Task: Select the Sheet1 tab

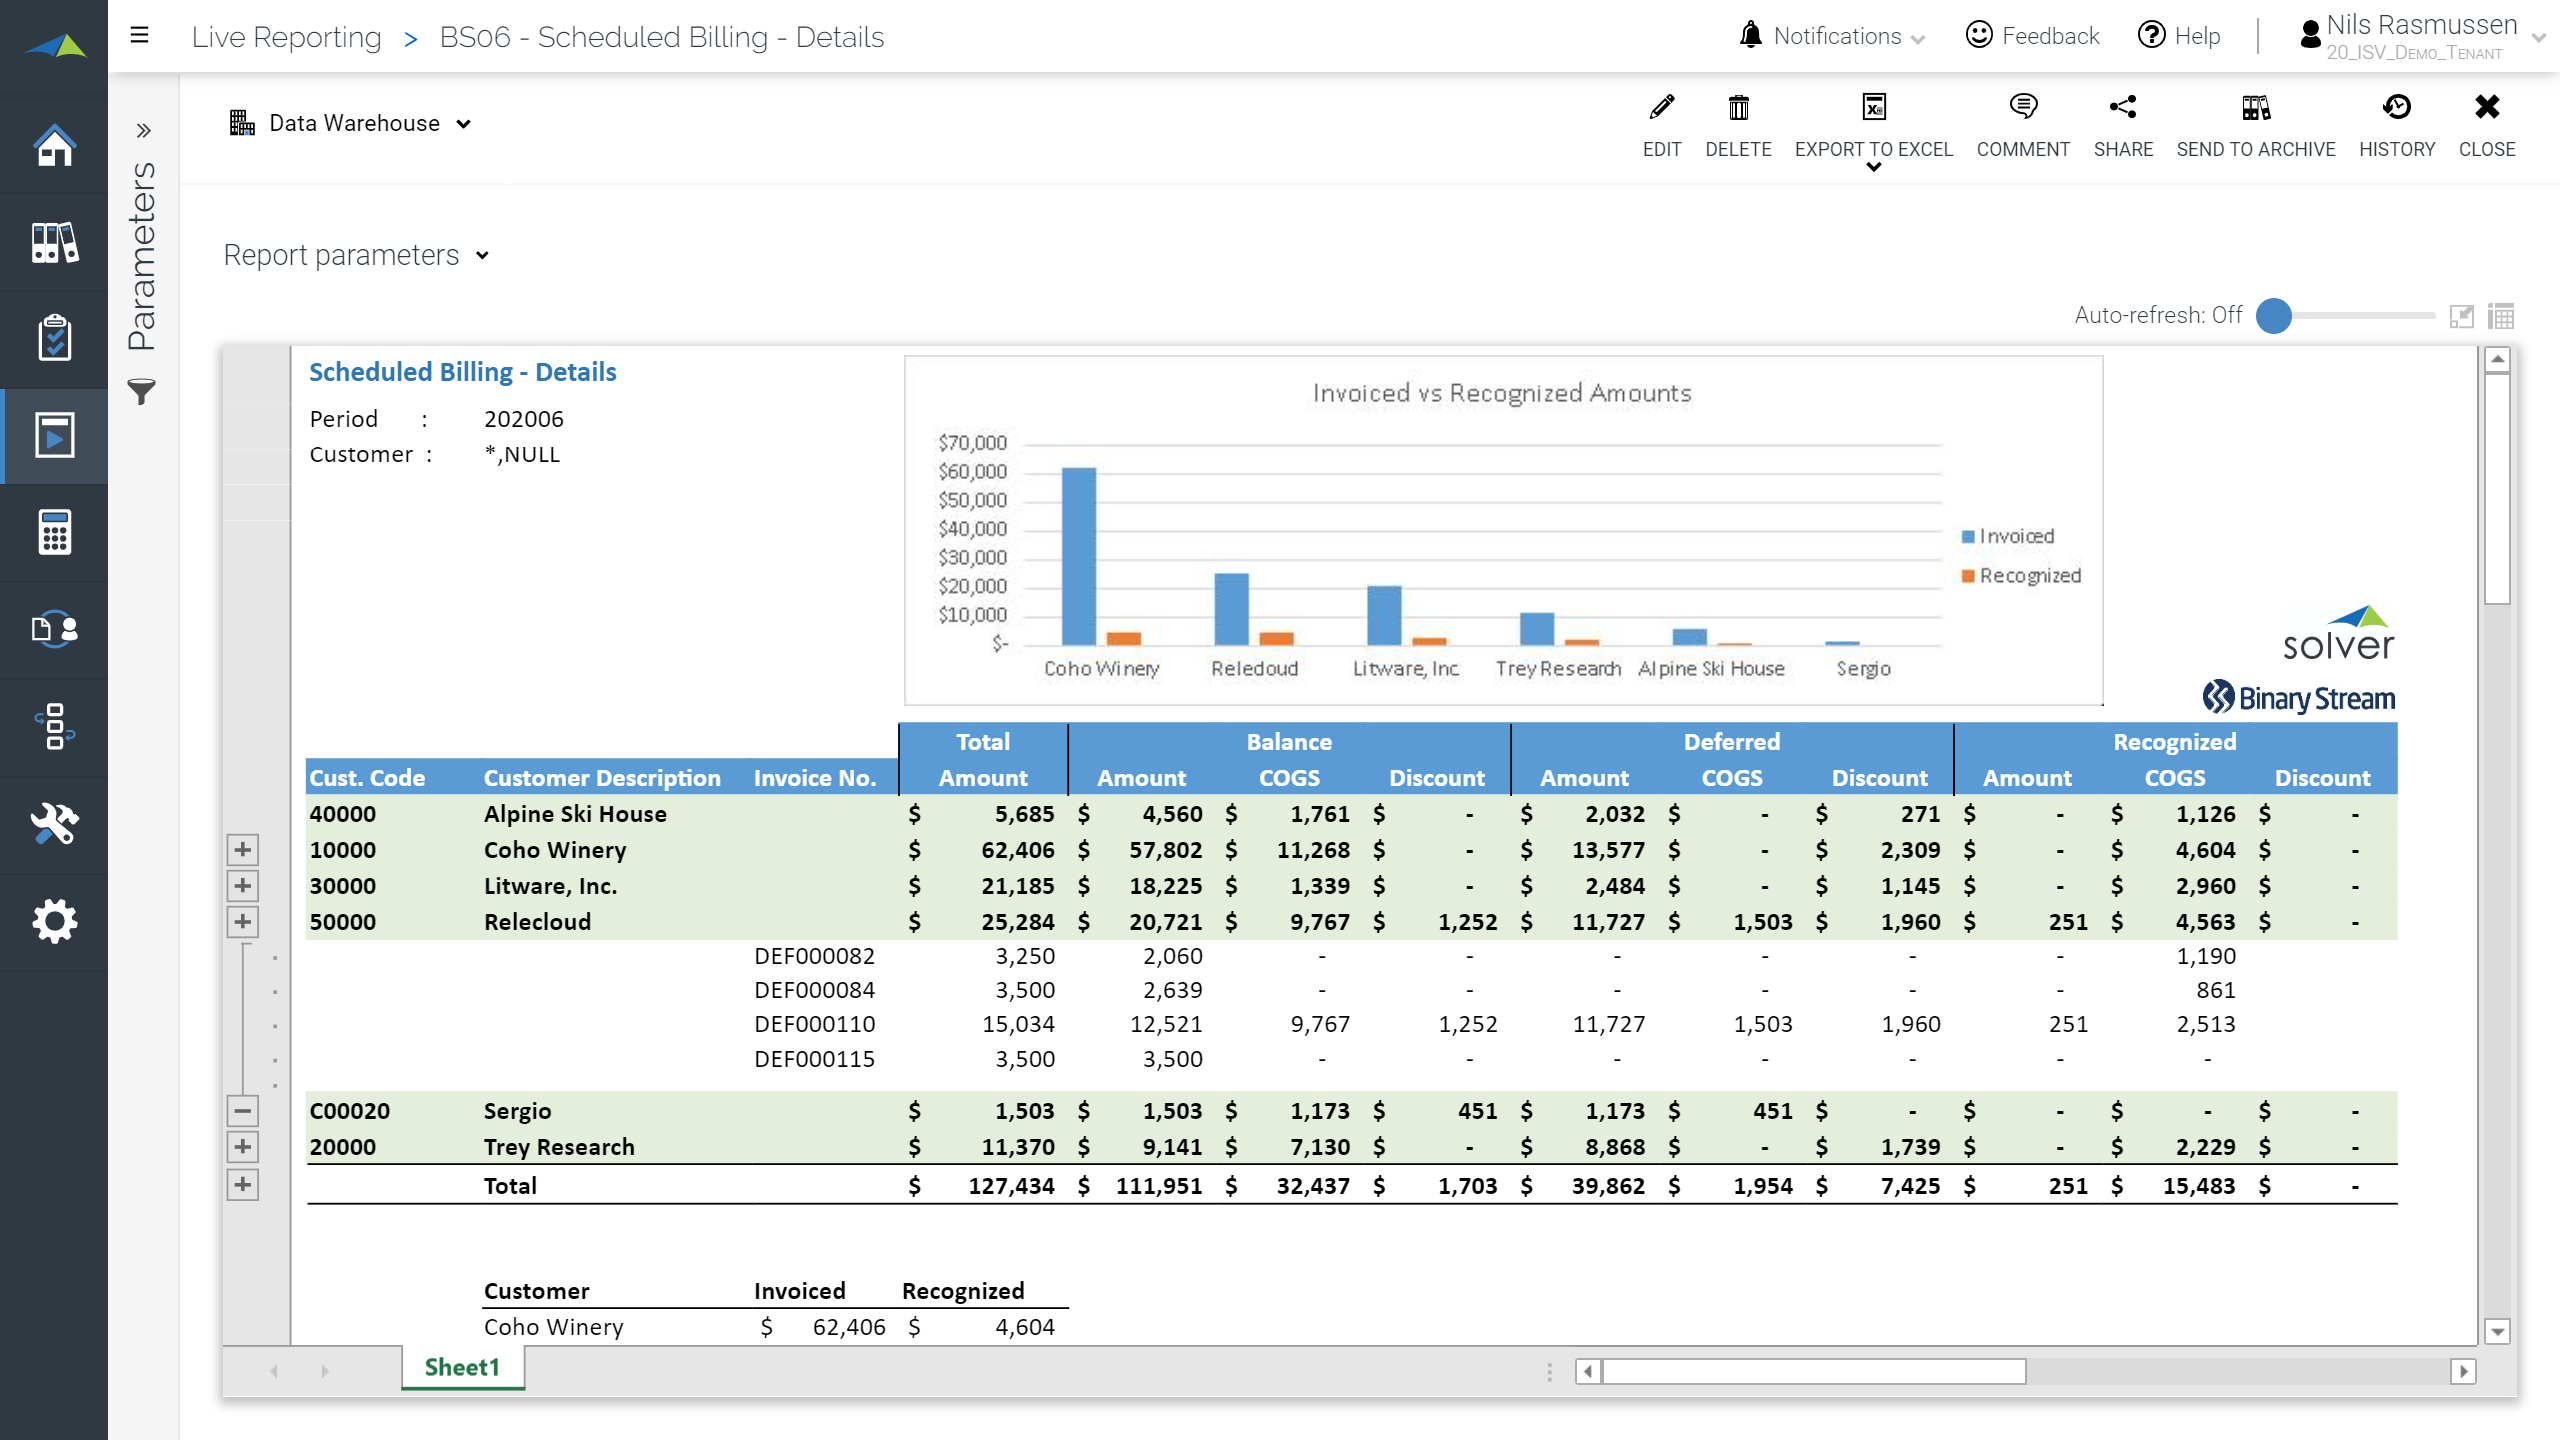Action: click(462, 1367)
